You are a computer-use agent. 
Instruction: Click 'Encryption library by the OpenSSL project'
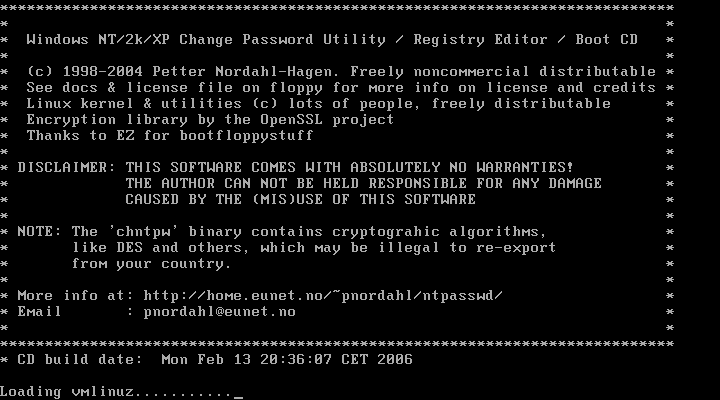[210, 120]
